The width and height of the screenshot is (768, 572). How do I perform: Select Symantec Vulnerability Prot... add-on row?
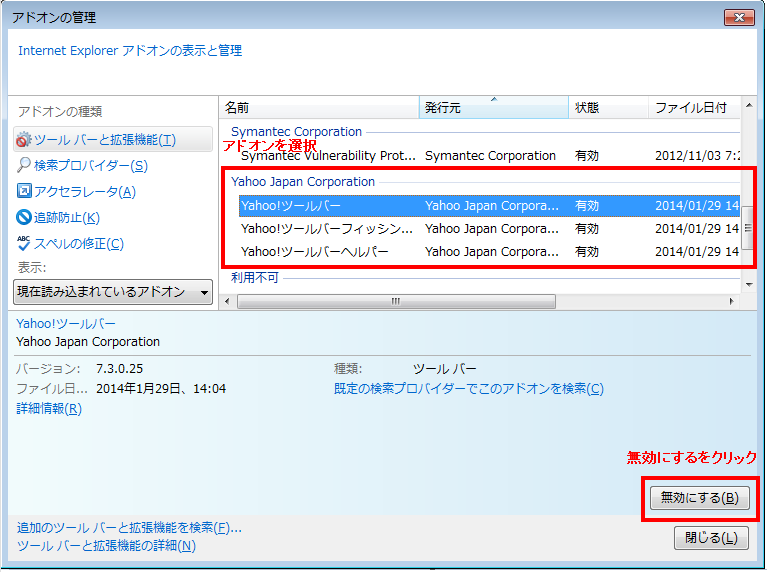tap(489, 156)
